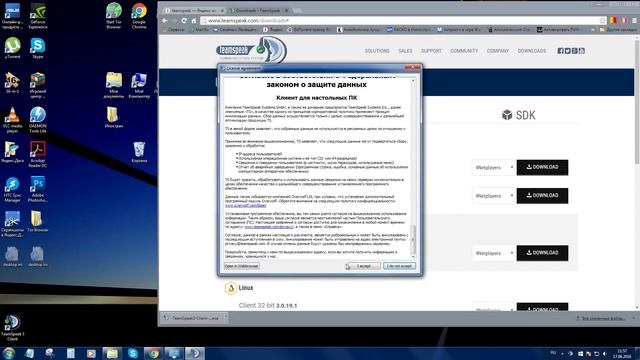Select the TeamSpeak 3 Client desktop shortcut

tap(12, 328)
